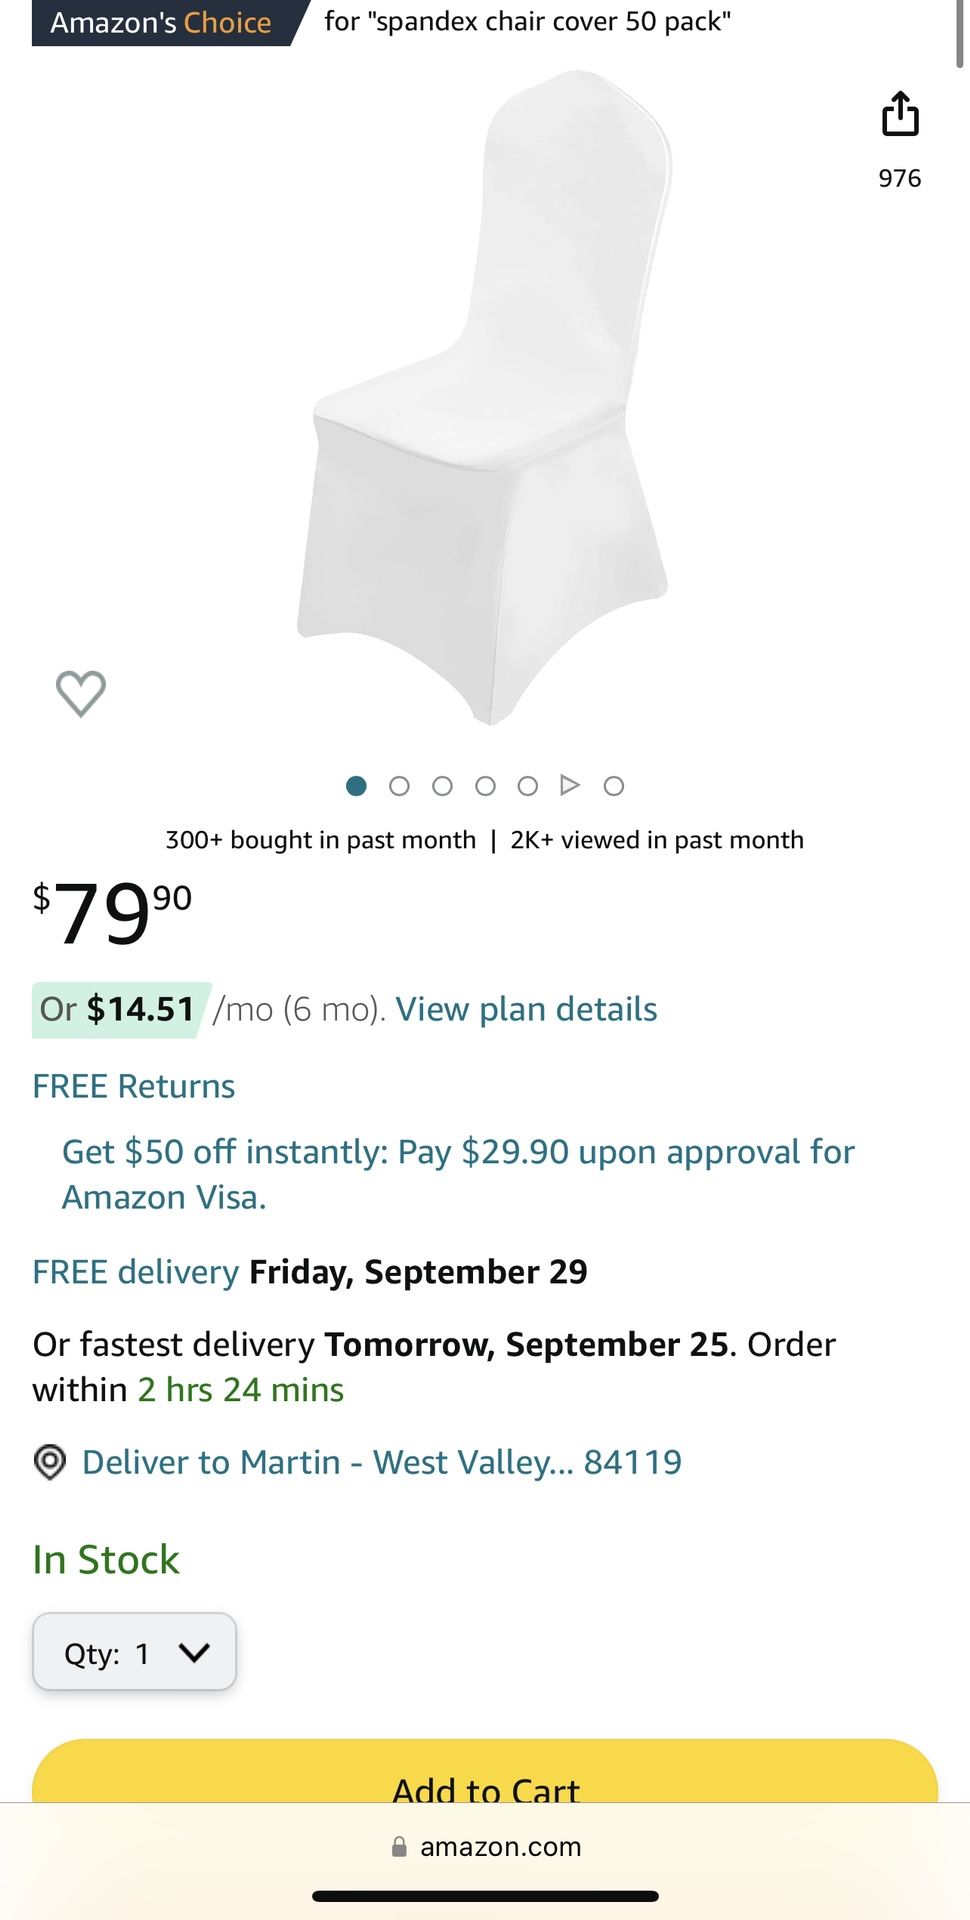
Task: Tap the white chair cover product image
Action: [x=485, y=400]
